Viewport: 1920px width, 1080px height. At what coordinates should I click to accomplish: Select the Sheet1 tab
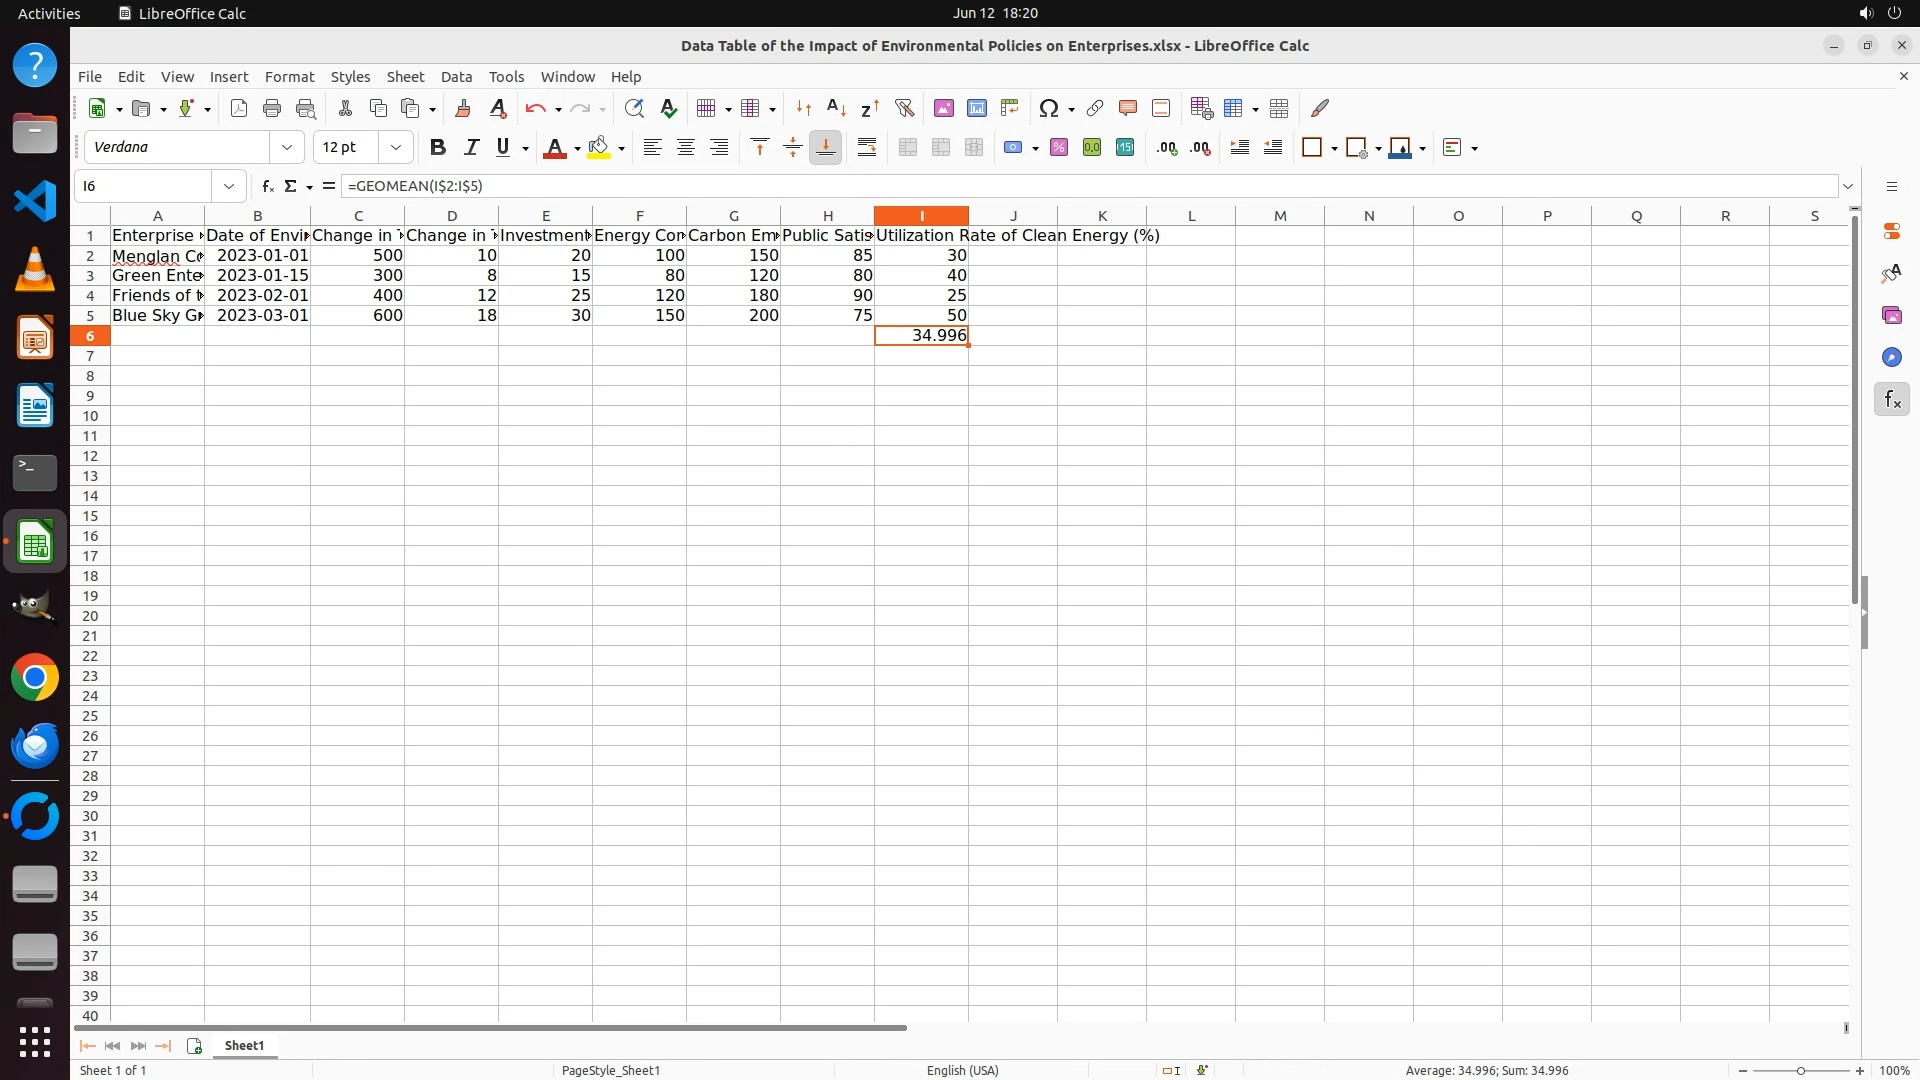point(244,1045)
